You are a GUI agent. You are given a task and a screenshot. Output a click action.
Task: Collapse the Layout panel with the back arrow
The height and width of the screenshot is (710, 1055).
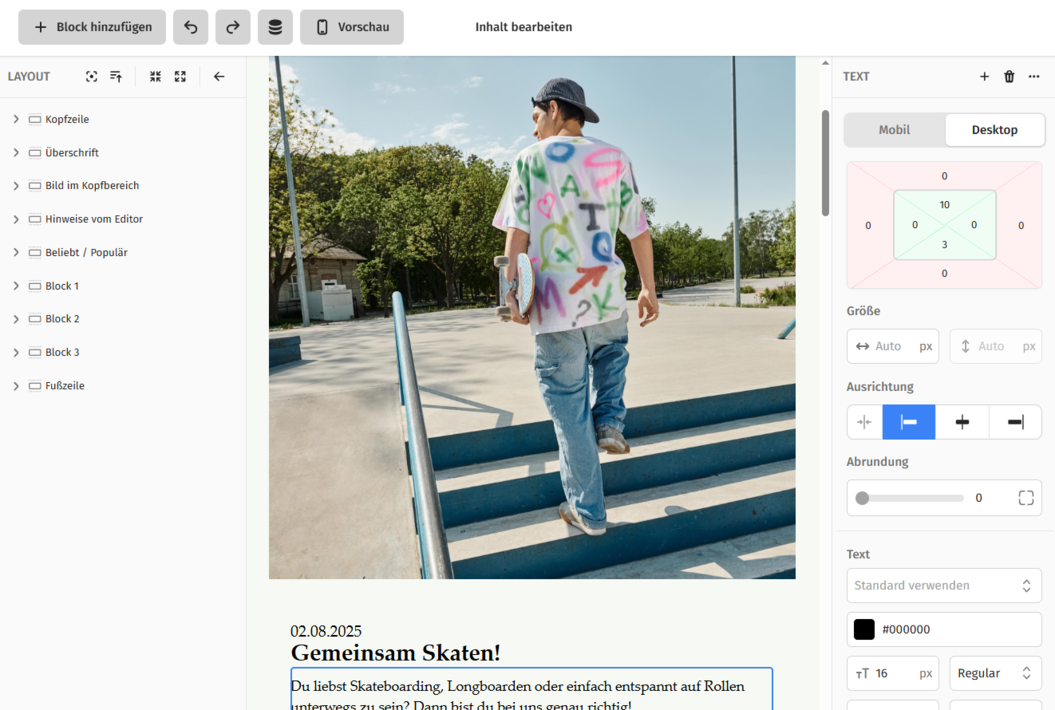click(x=219, y=76)
